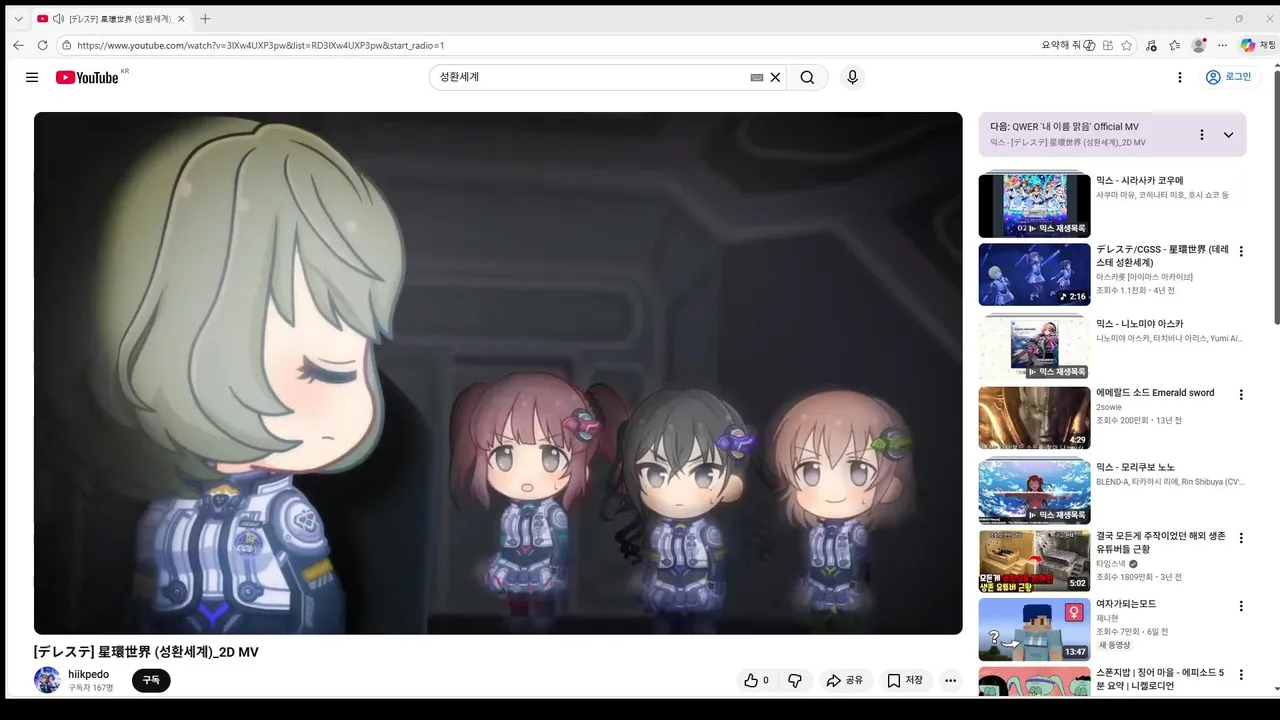The width and height of the screenshot is (1280, 720).
Task: Click 다음: QWER '내 이름 맑음' Official MV
Action: coord(1064,127)
